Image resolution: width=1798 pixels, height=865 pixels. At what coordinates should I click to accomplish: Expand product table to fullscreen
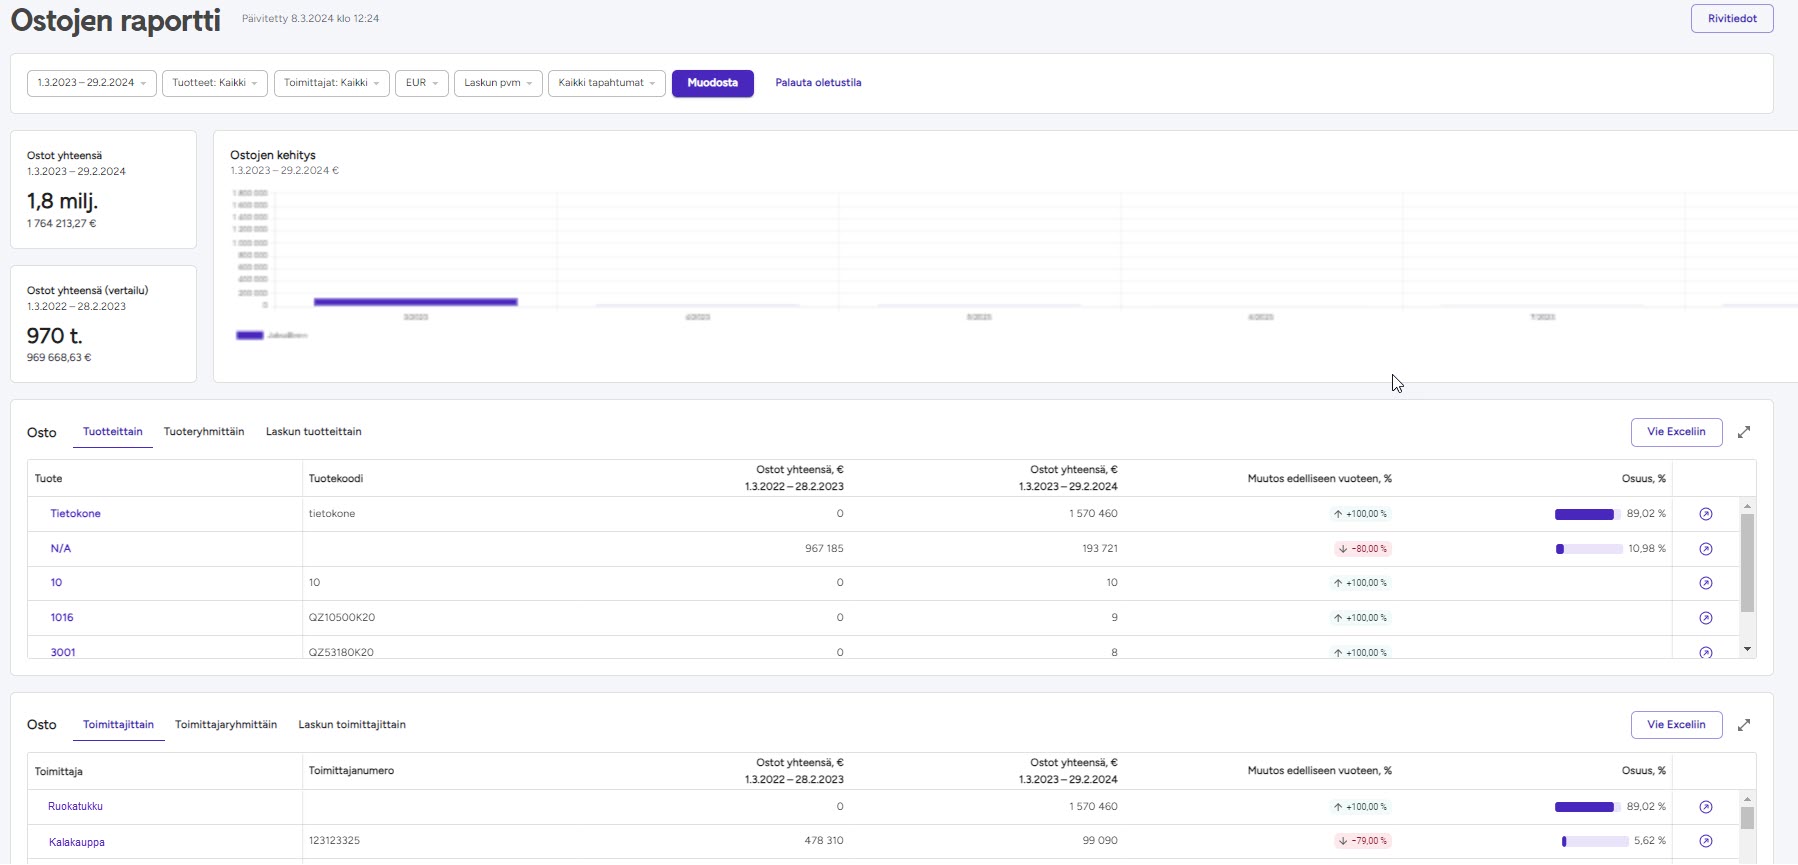click(x=1744, y=432)
